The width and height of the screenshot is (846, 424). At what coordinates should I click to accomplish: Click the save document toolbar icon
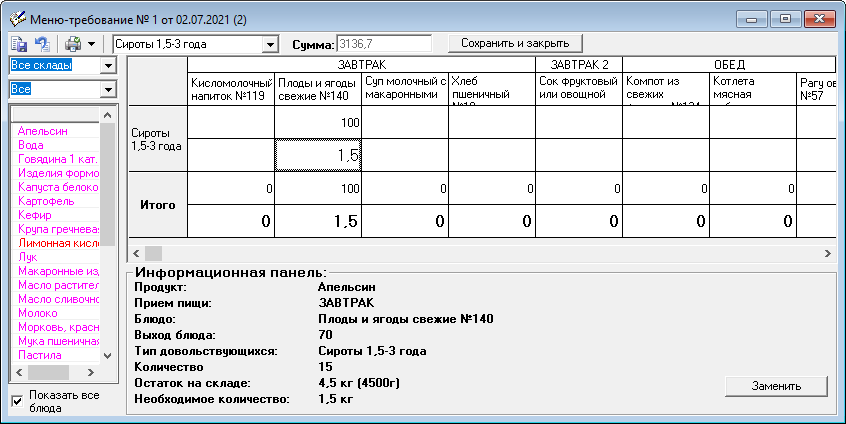pyautogui.click(x=19, y=44)
